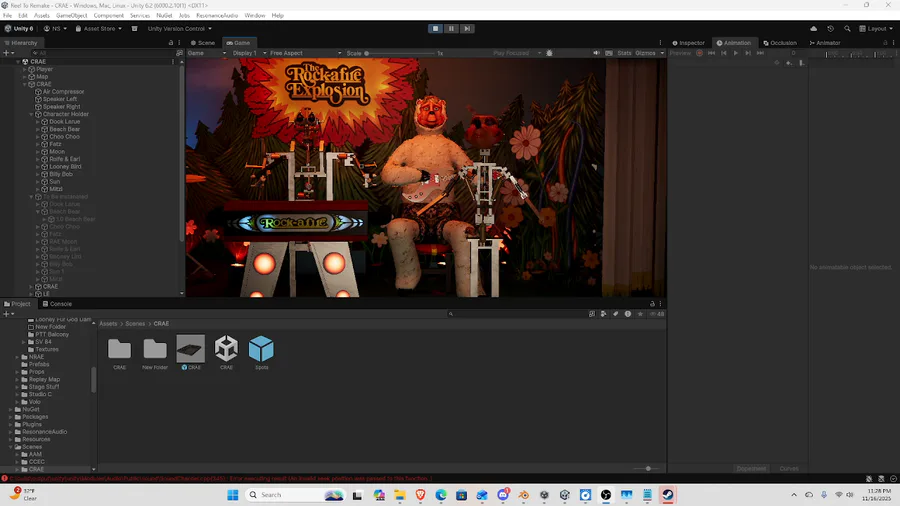Expand the Player object
900x506 pixels.
[25, 69]
